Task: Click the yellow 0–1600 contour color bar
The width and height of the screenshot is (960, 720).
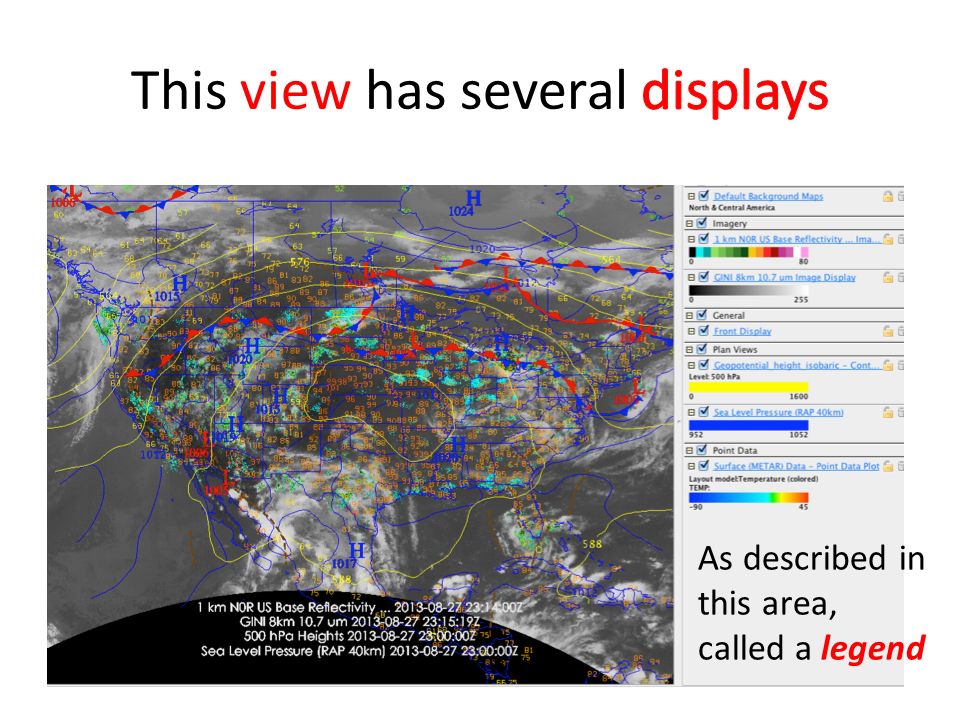Action: pyautogui.click(x=748, y=387)
